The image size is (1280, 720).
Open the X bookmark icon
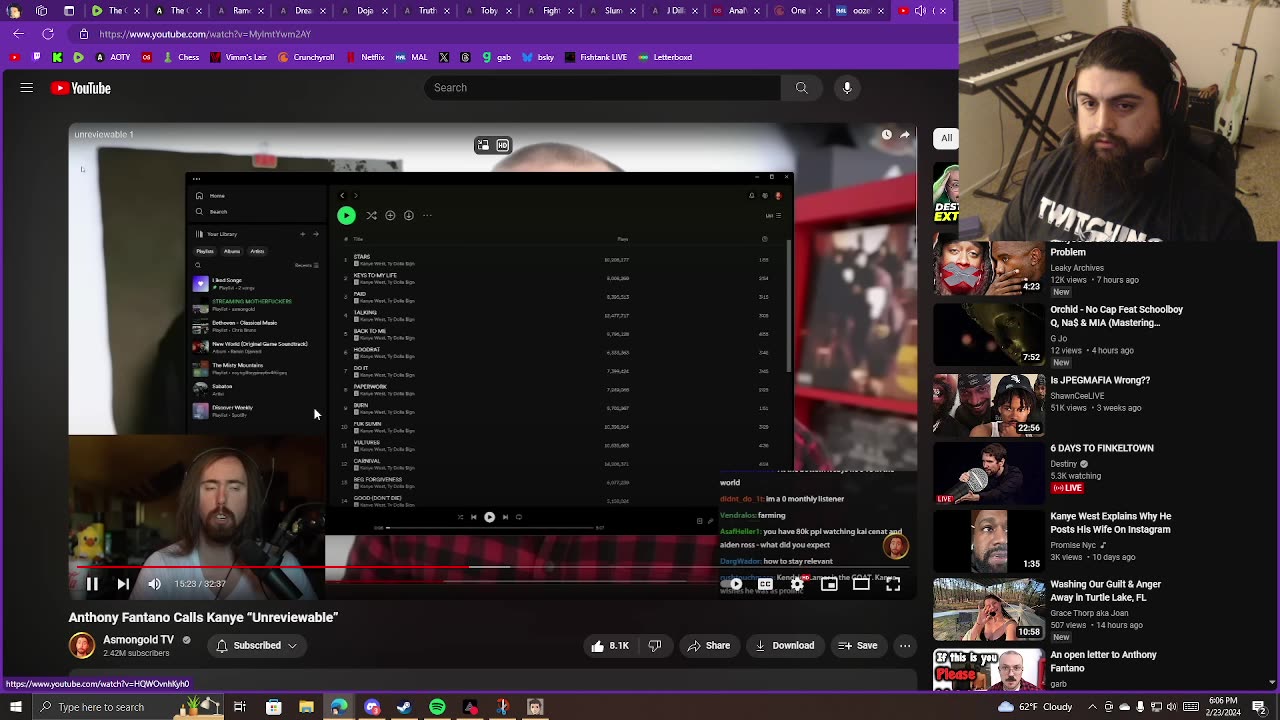click(x=443, y=57)
